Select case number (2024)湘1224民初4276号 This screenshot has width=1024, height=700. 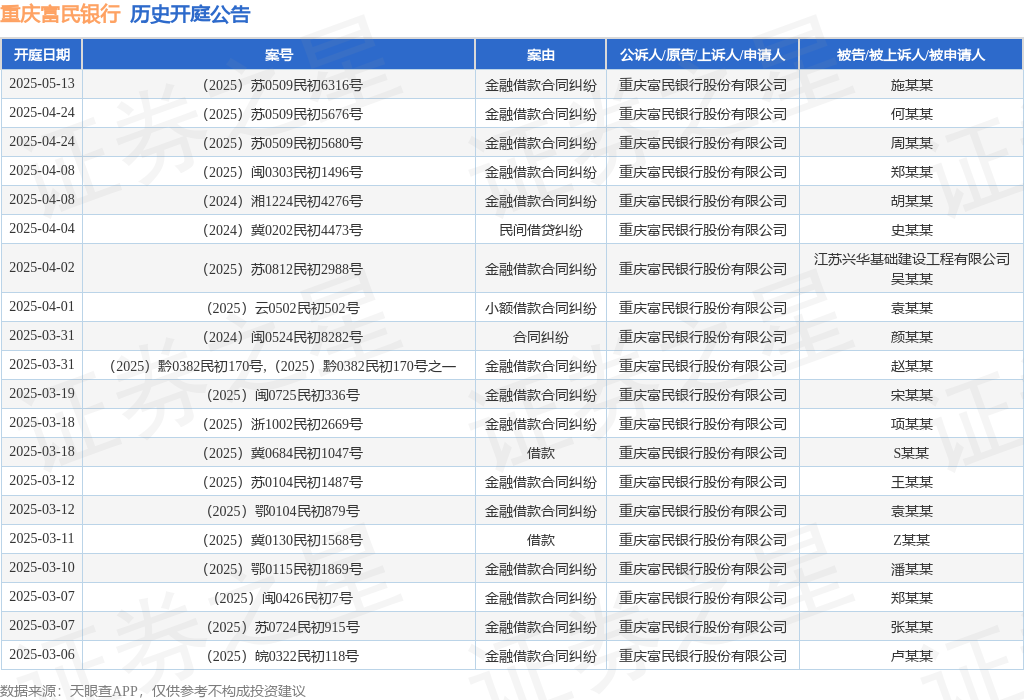click(x=283, y=201)
